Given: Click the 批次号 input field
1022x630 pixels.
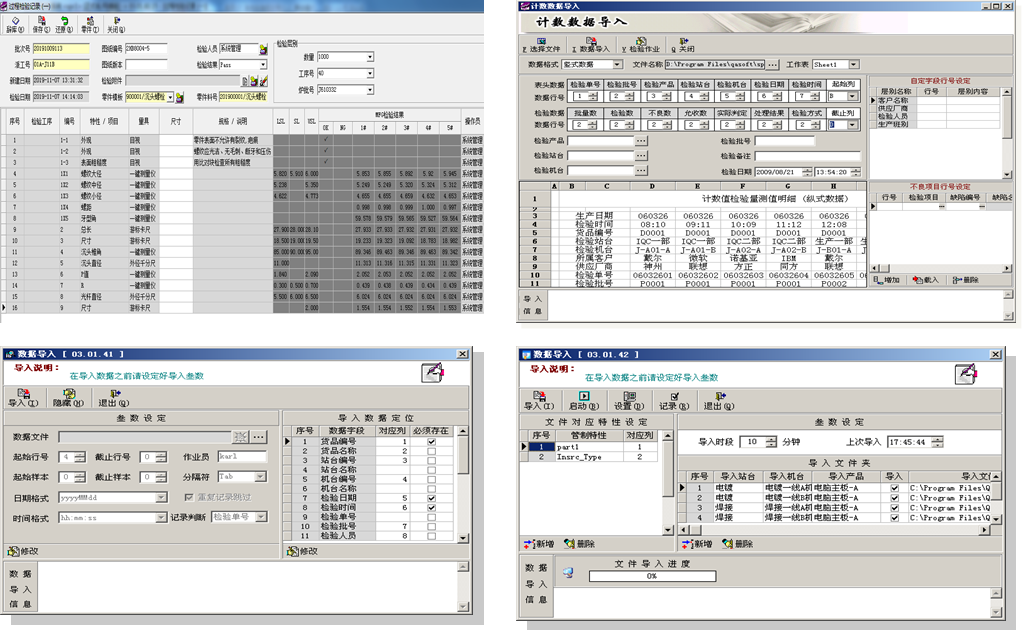Looking at the screenshot, I should (61, 49).
